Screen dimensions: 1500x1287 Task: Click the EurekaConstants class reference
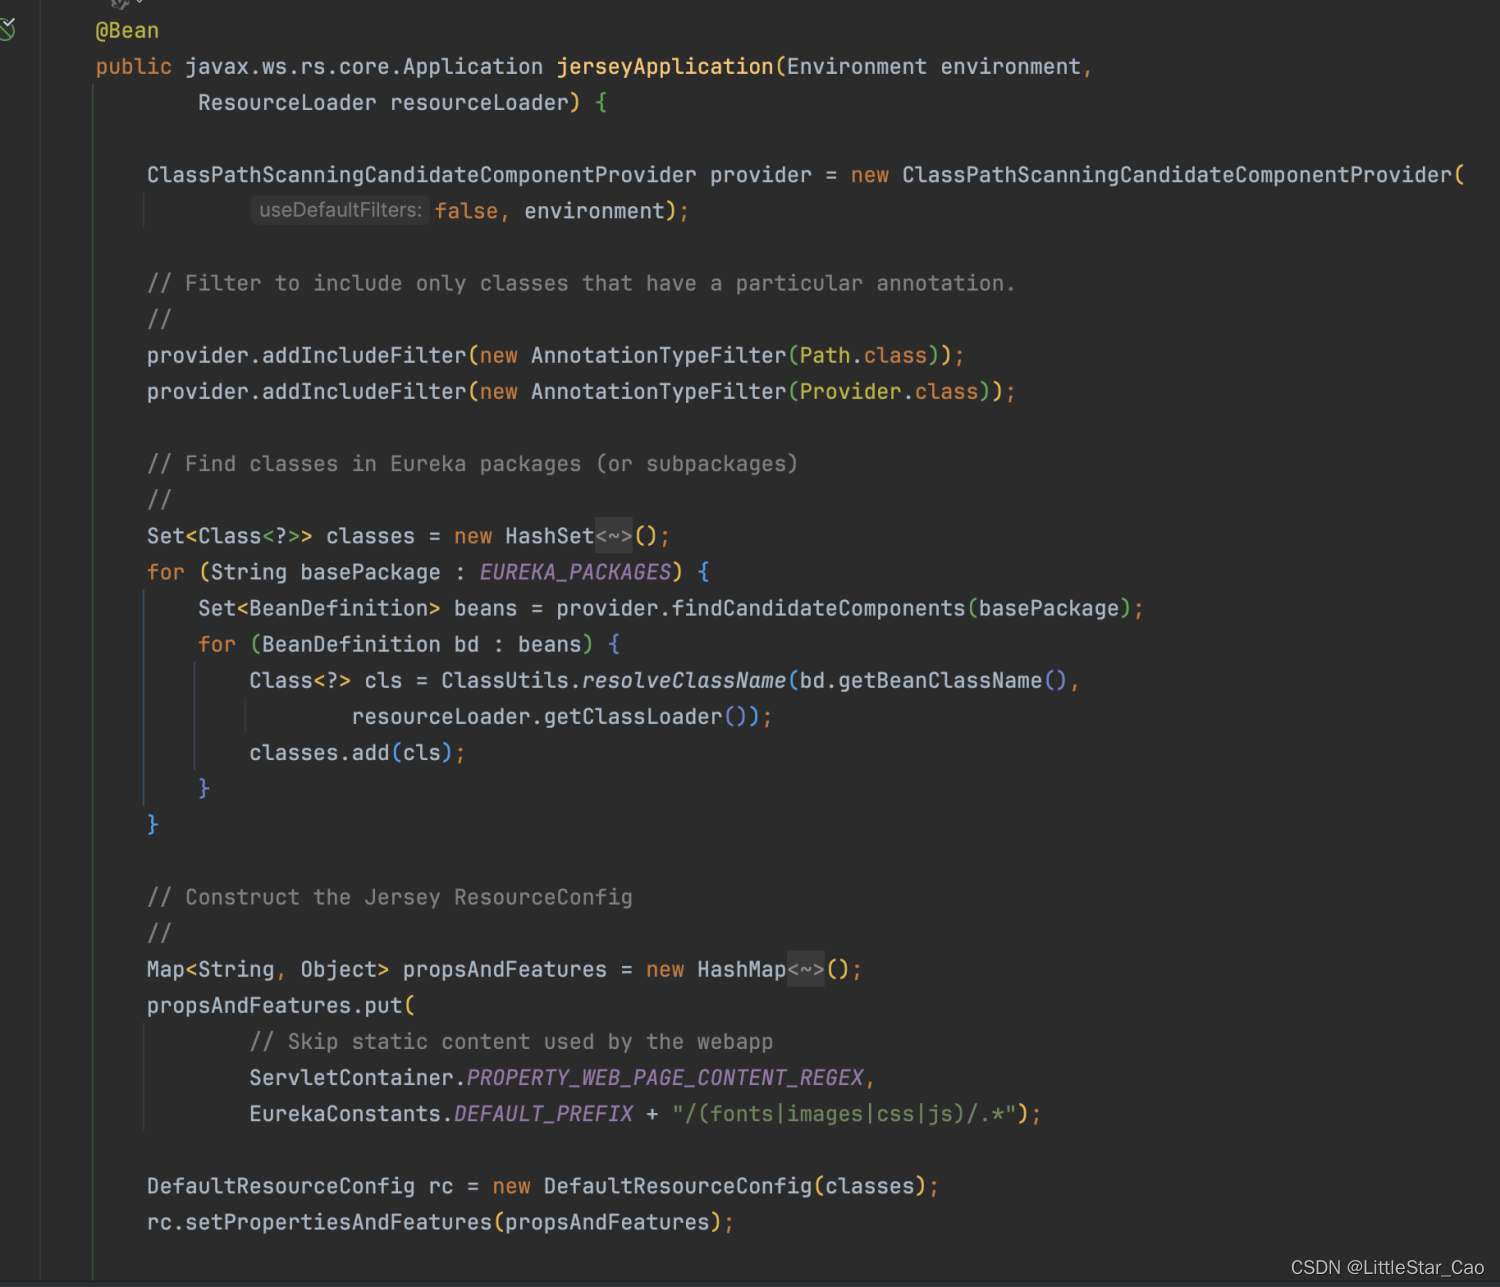(x=345, y=1114)
